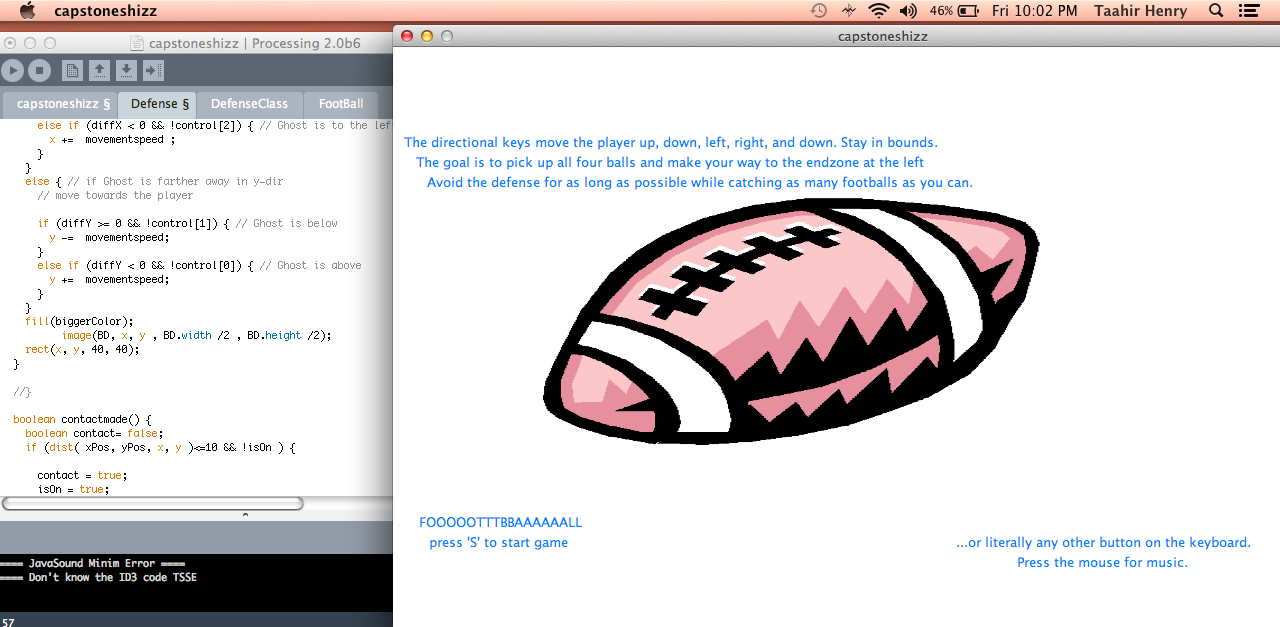Stop the running sketch
This screenshot has height=627, width=1280.
tap(39, 70)
